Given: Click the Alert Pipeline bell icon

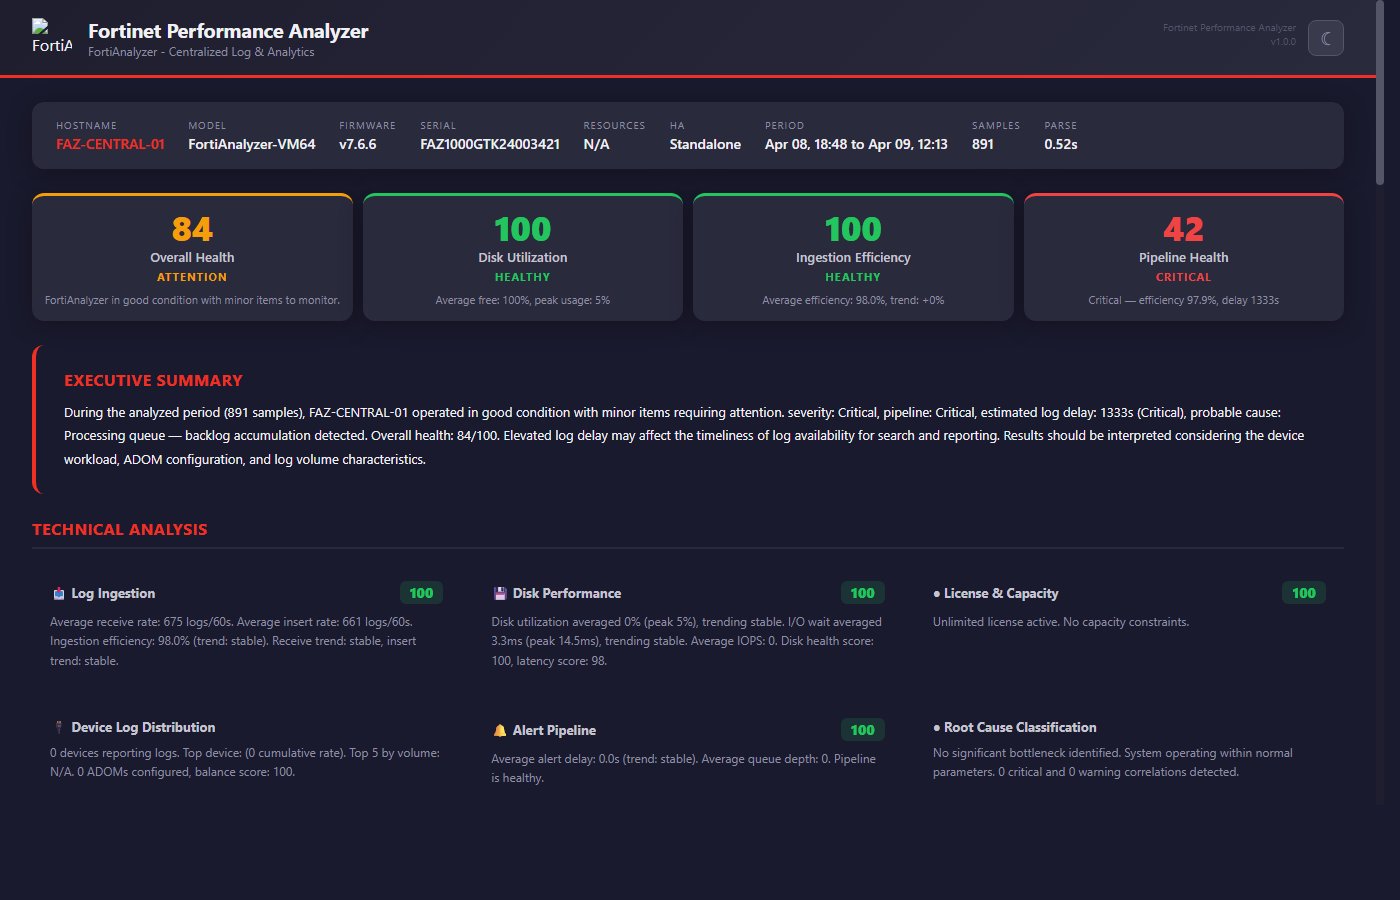Looking at the screenshot, I should point(498,730).
